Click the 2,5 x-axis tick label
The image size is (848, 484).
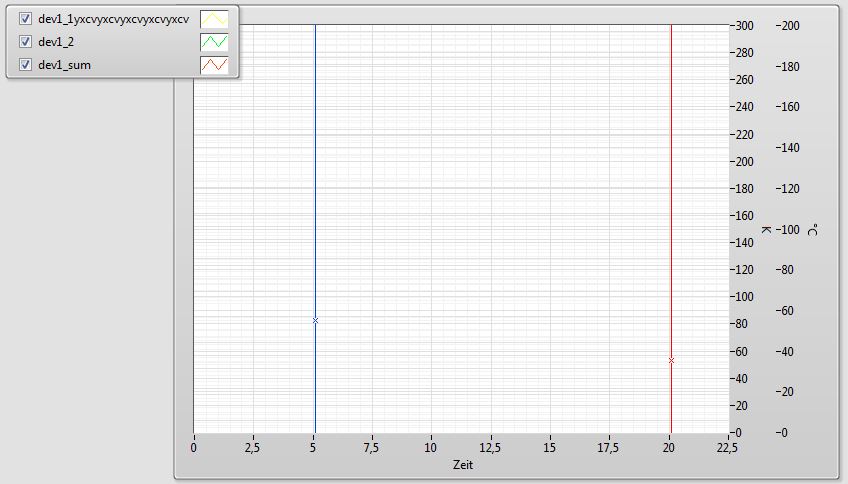(x=253, y=448)
